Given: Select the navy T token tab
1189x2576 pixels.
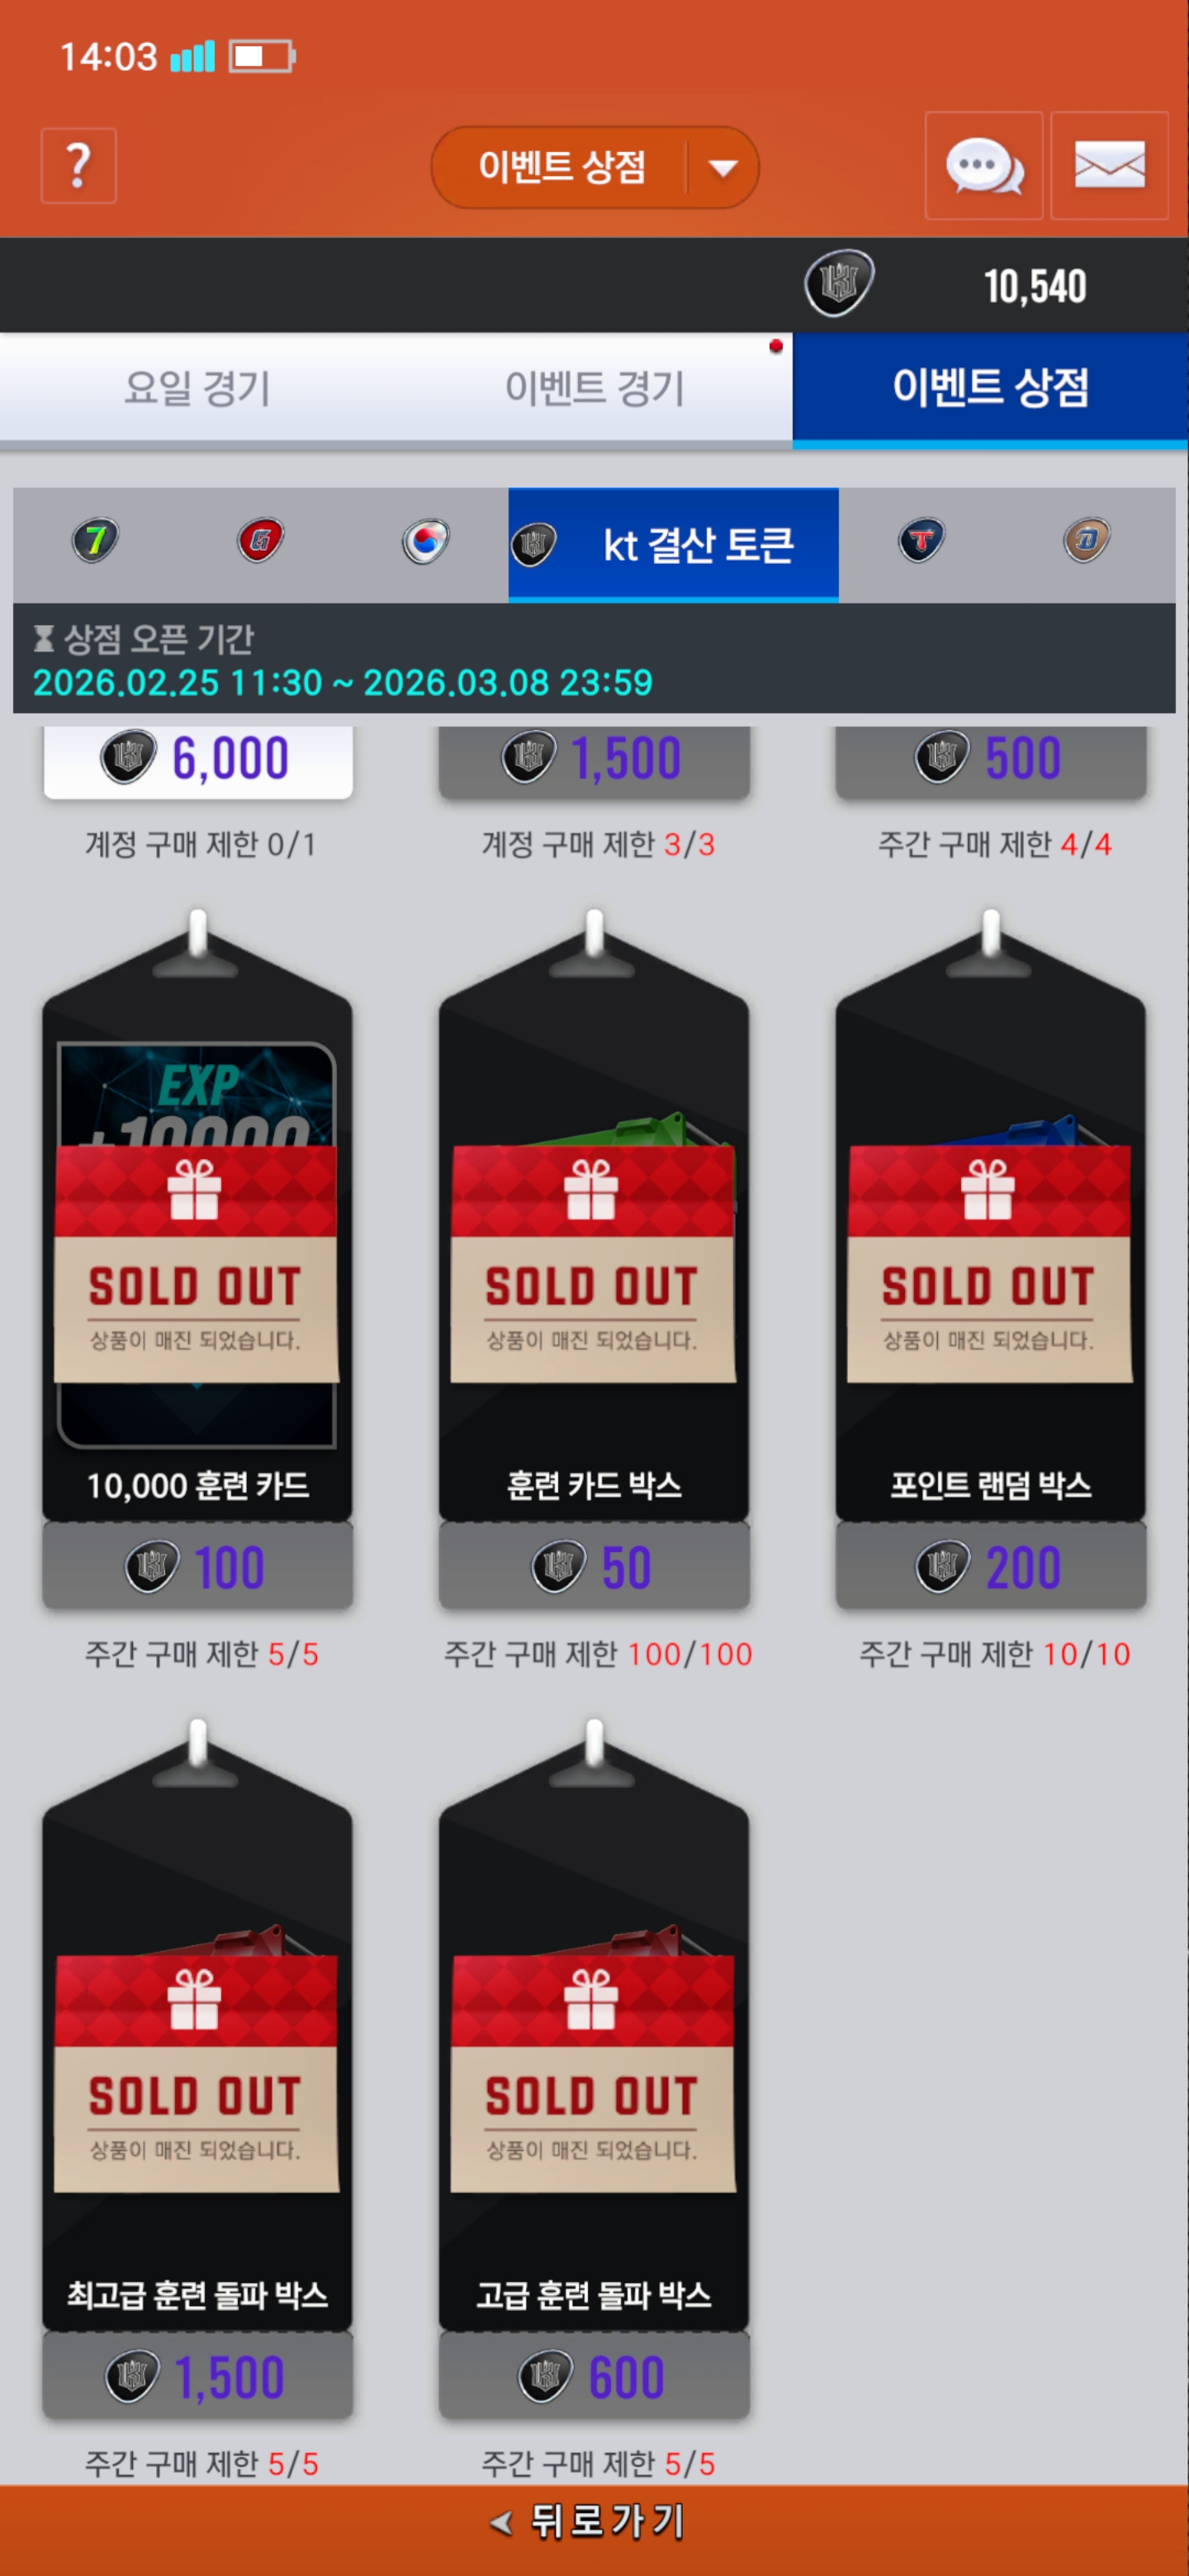Looking at the screenshot, I should tap(921, 542).
